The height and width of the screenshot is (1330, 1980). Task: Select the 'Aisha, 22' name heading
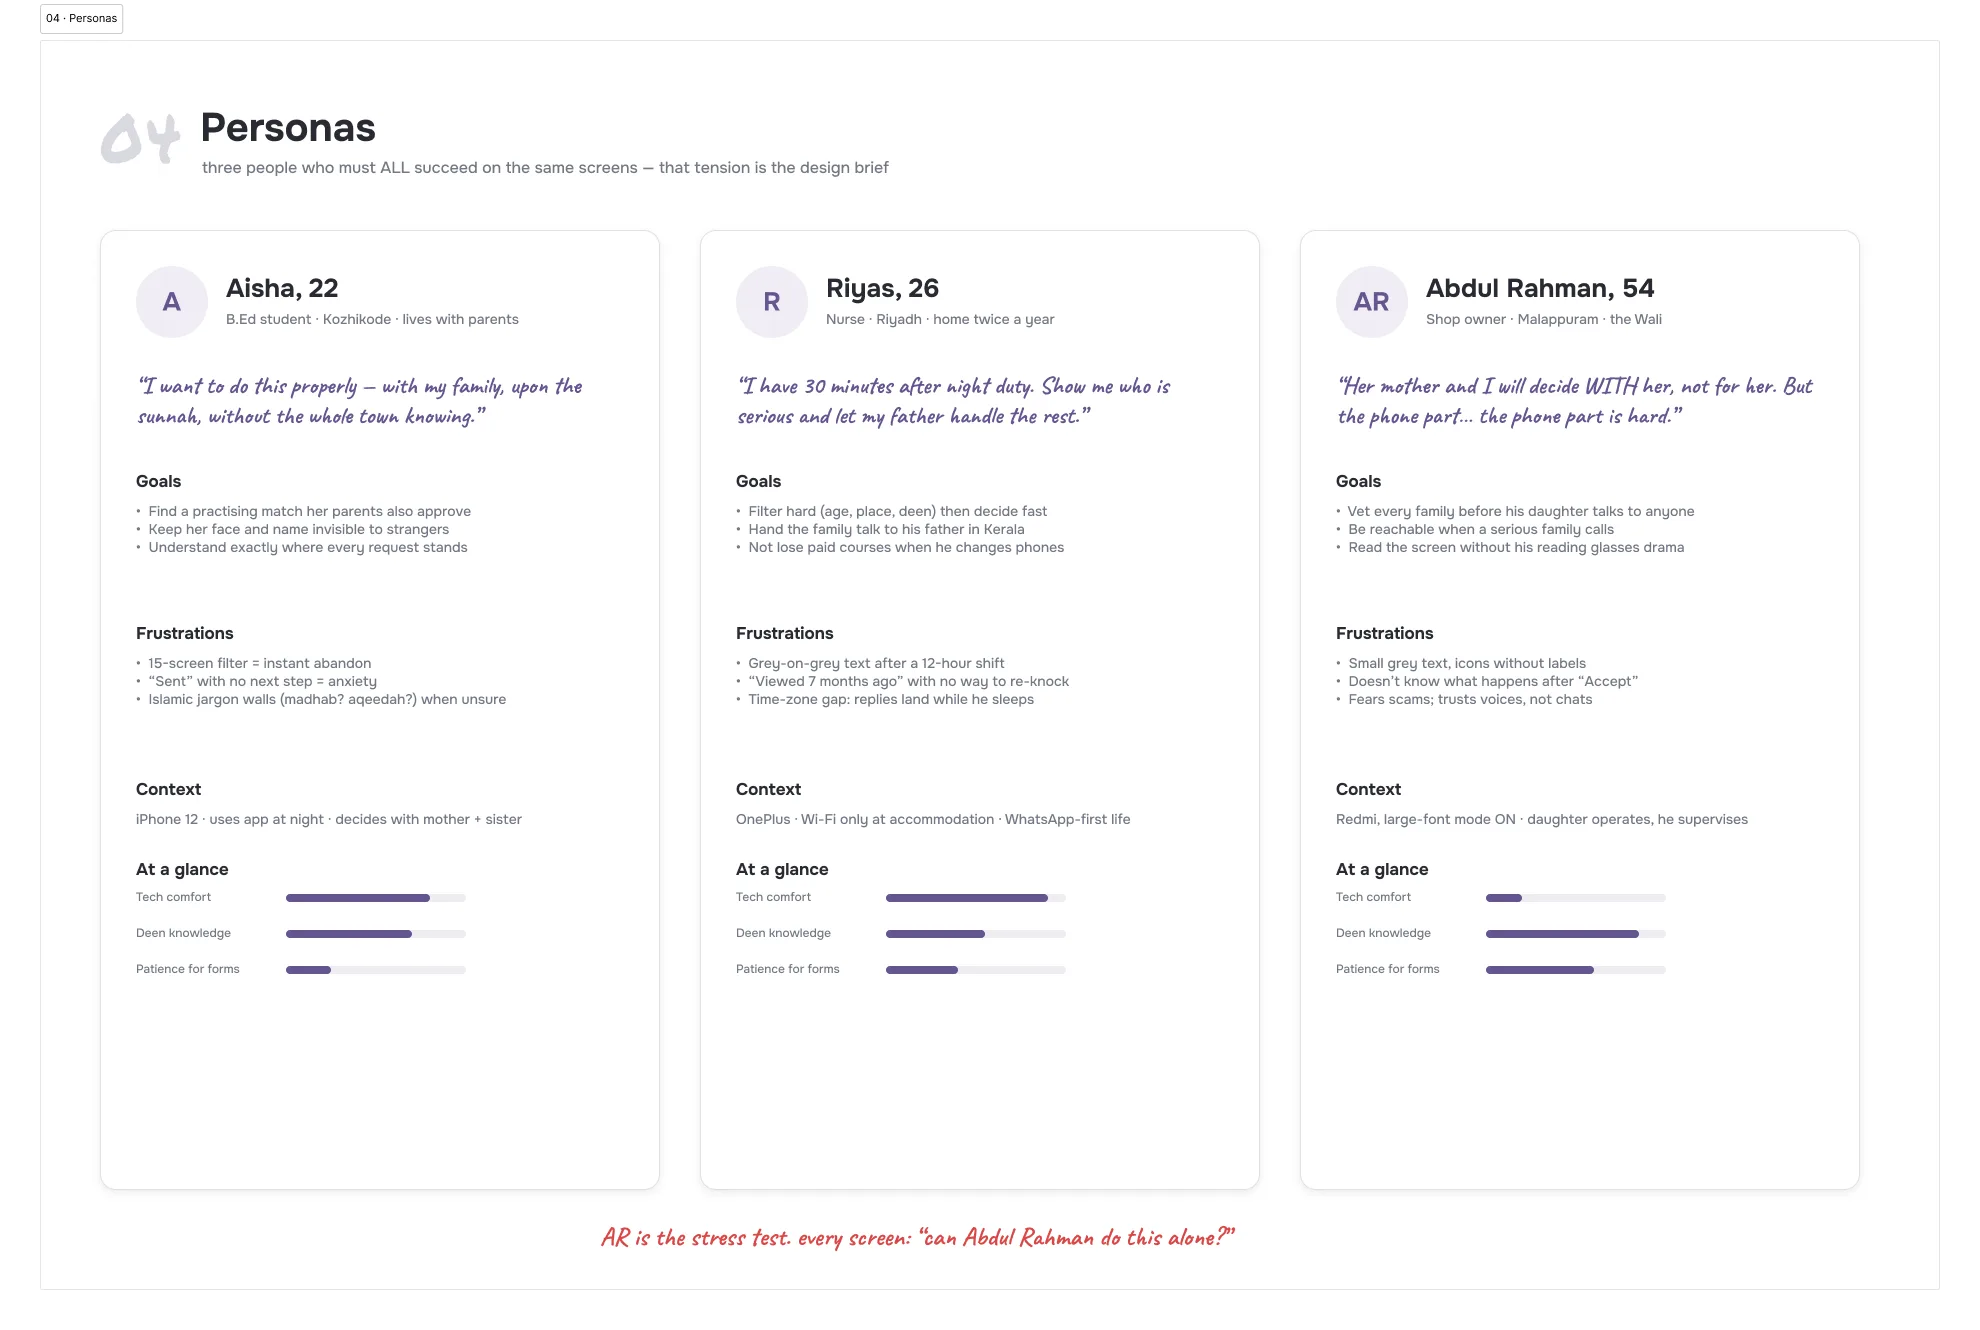(282, 288)
